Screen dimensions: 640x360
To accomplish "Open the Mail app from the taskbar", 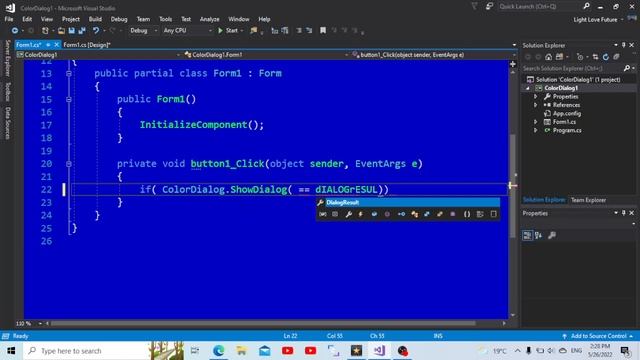I will (x=264, y=351).
